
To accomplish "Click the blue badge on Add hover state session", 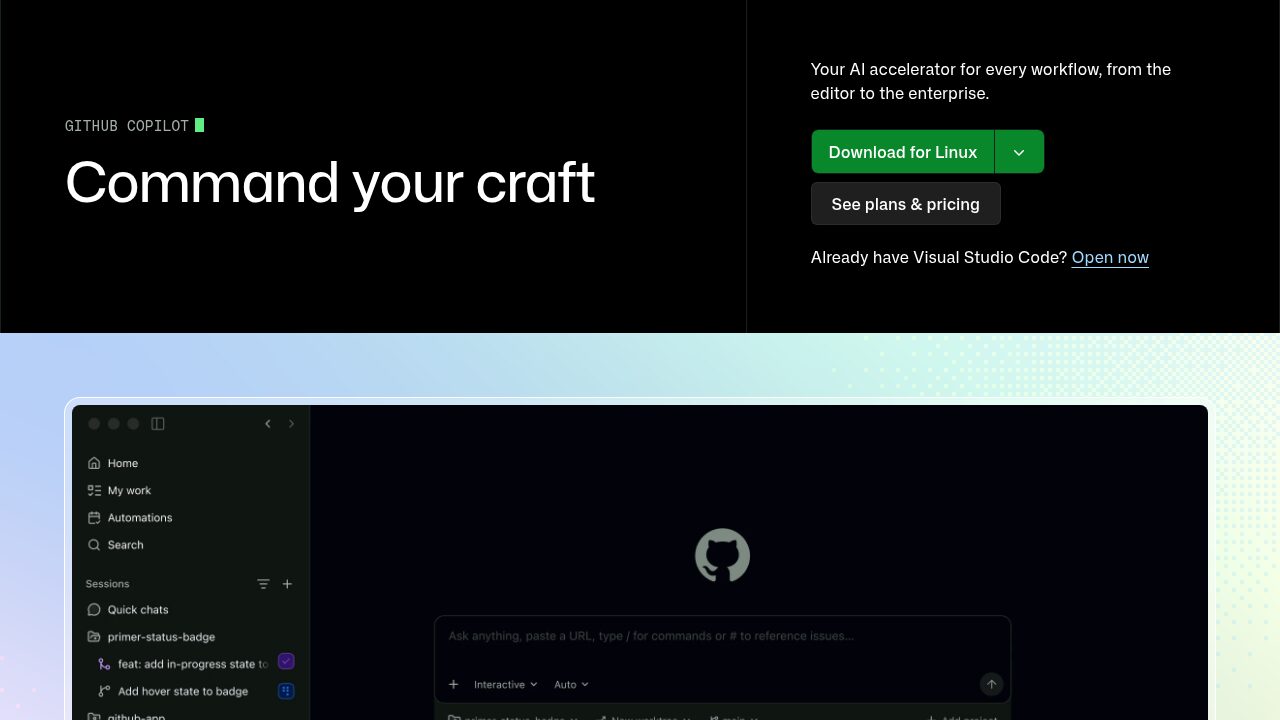I will point(286,691).
